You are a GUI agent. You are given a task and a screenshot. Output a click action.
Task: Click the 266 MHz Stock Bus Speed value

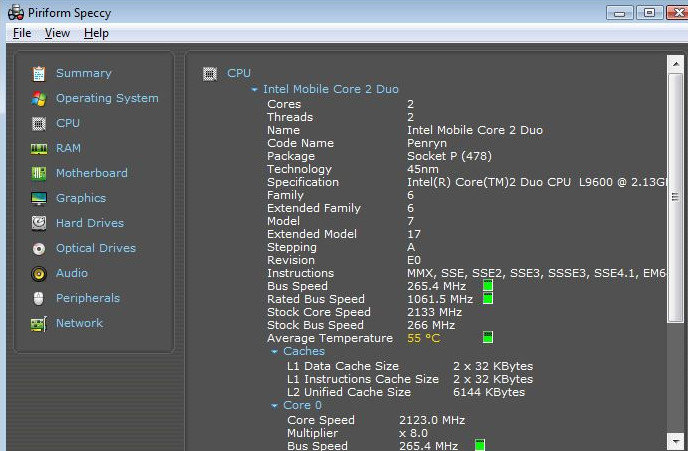[x=430, y=325]
